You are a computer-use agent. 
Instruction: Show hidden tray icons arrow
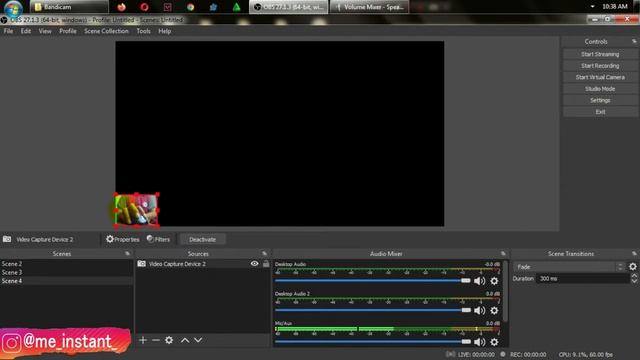tap(592, 7)
